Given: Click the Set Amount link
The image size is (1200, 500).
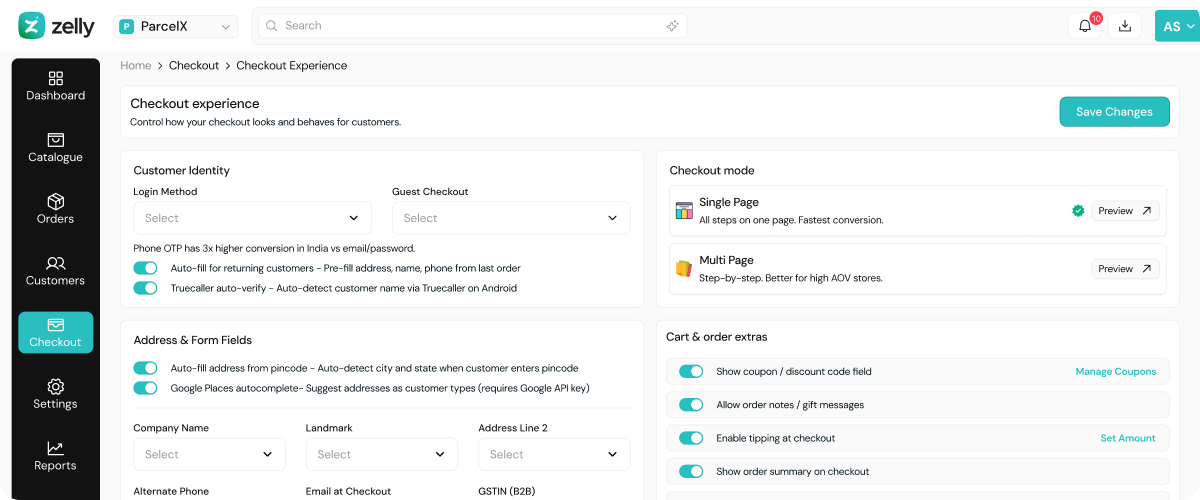Looking at the screenshot, I should coord(1128,438).
